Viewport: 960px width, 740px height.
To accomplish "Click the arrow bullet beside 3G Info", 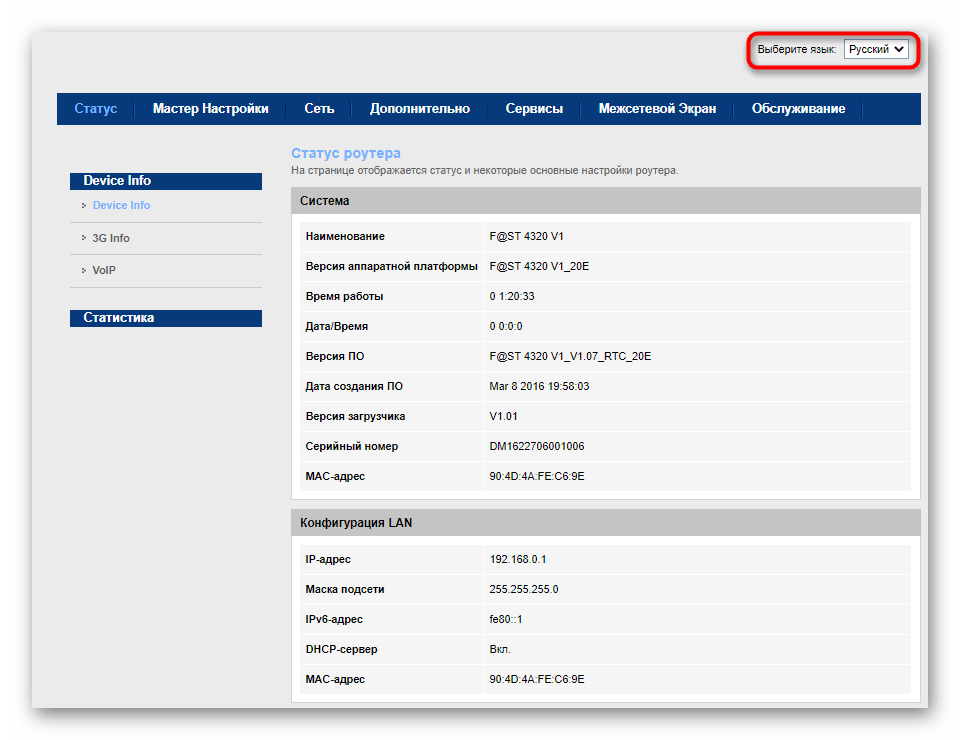I will [84, 238].
